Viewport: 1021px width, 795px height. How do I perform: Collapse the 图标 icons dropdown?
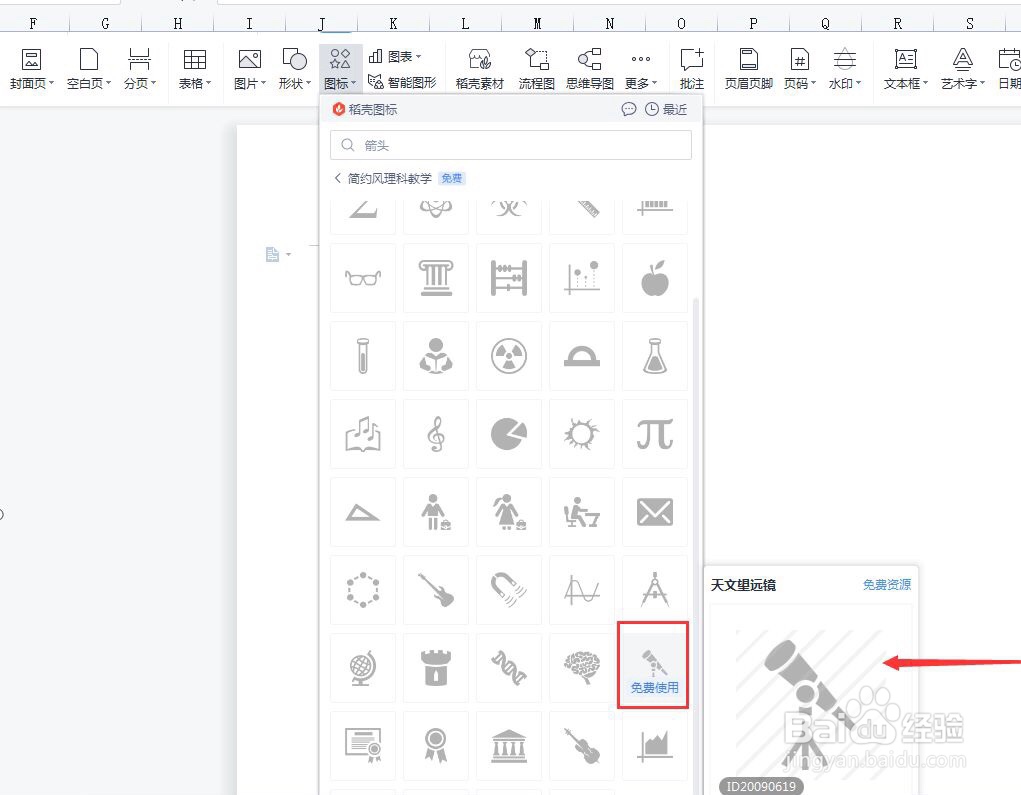coord(340,69)
